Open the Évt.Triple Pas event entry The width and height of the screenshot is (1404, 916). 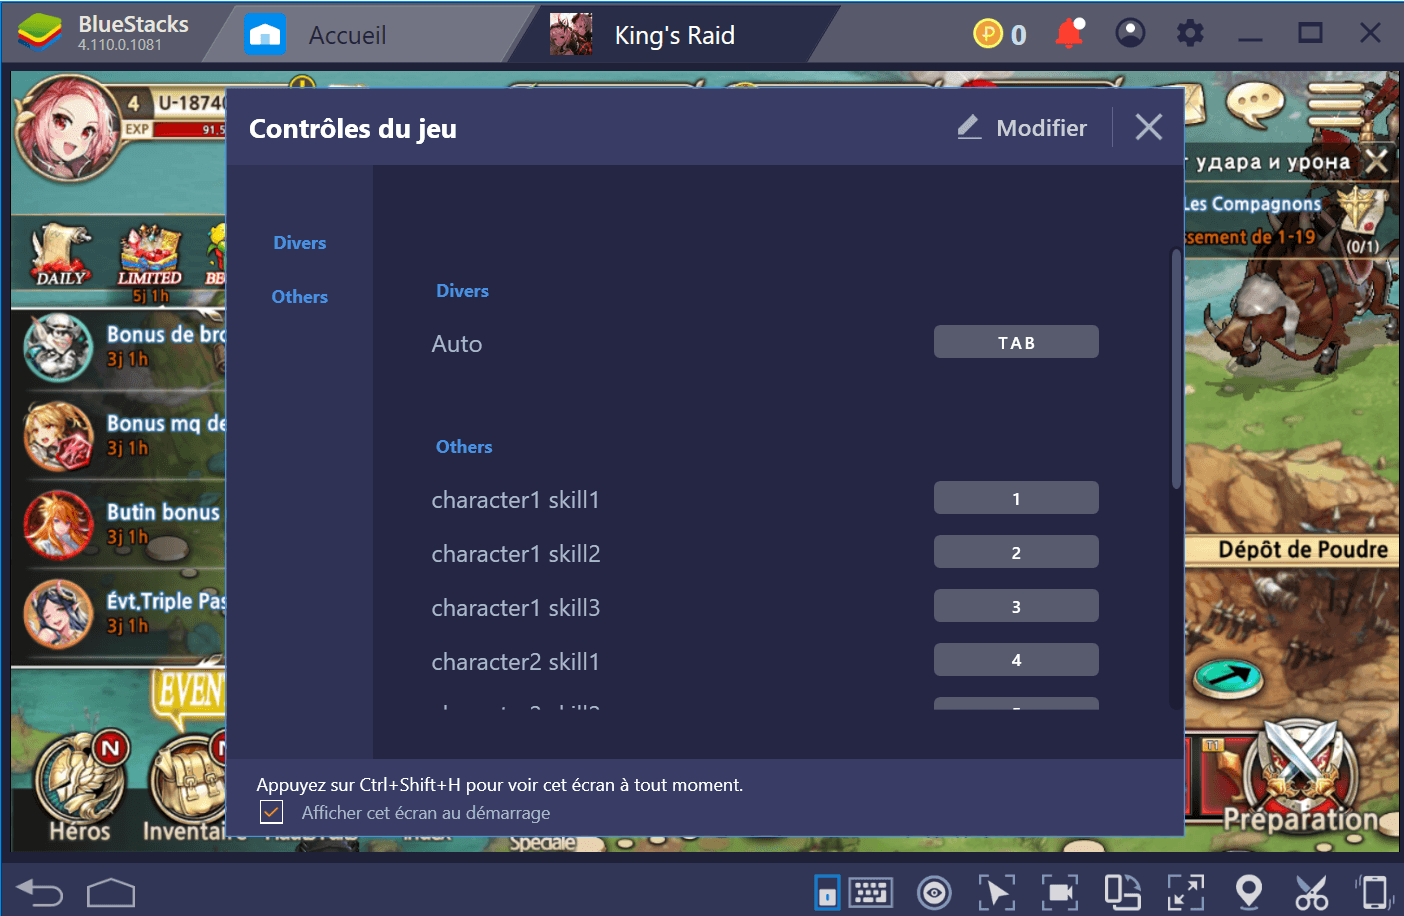(x=120, y=613)
